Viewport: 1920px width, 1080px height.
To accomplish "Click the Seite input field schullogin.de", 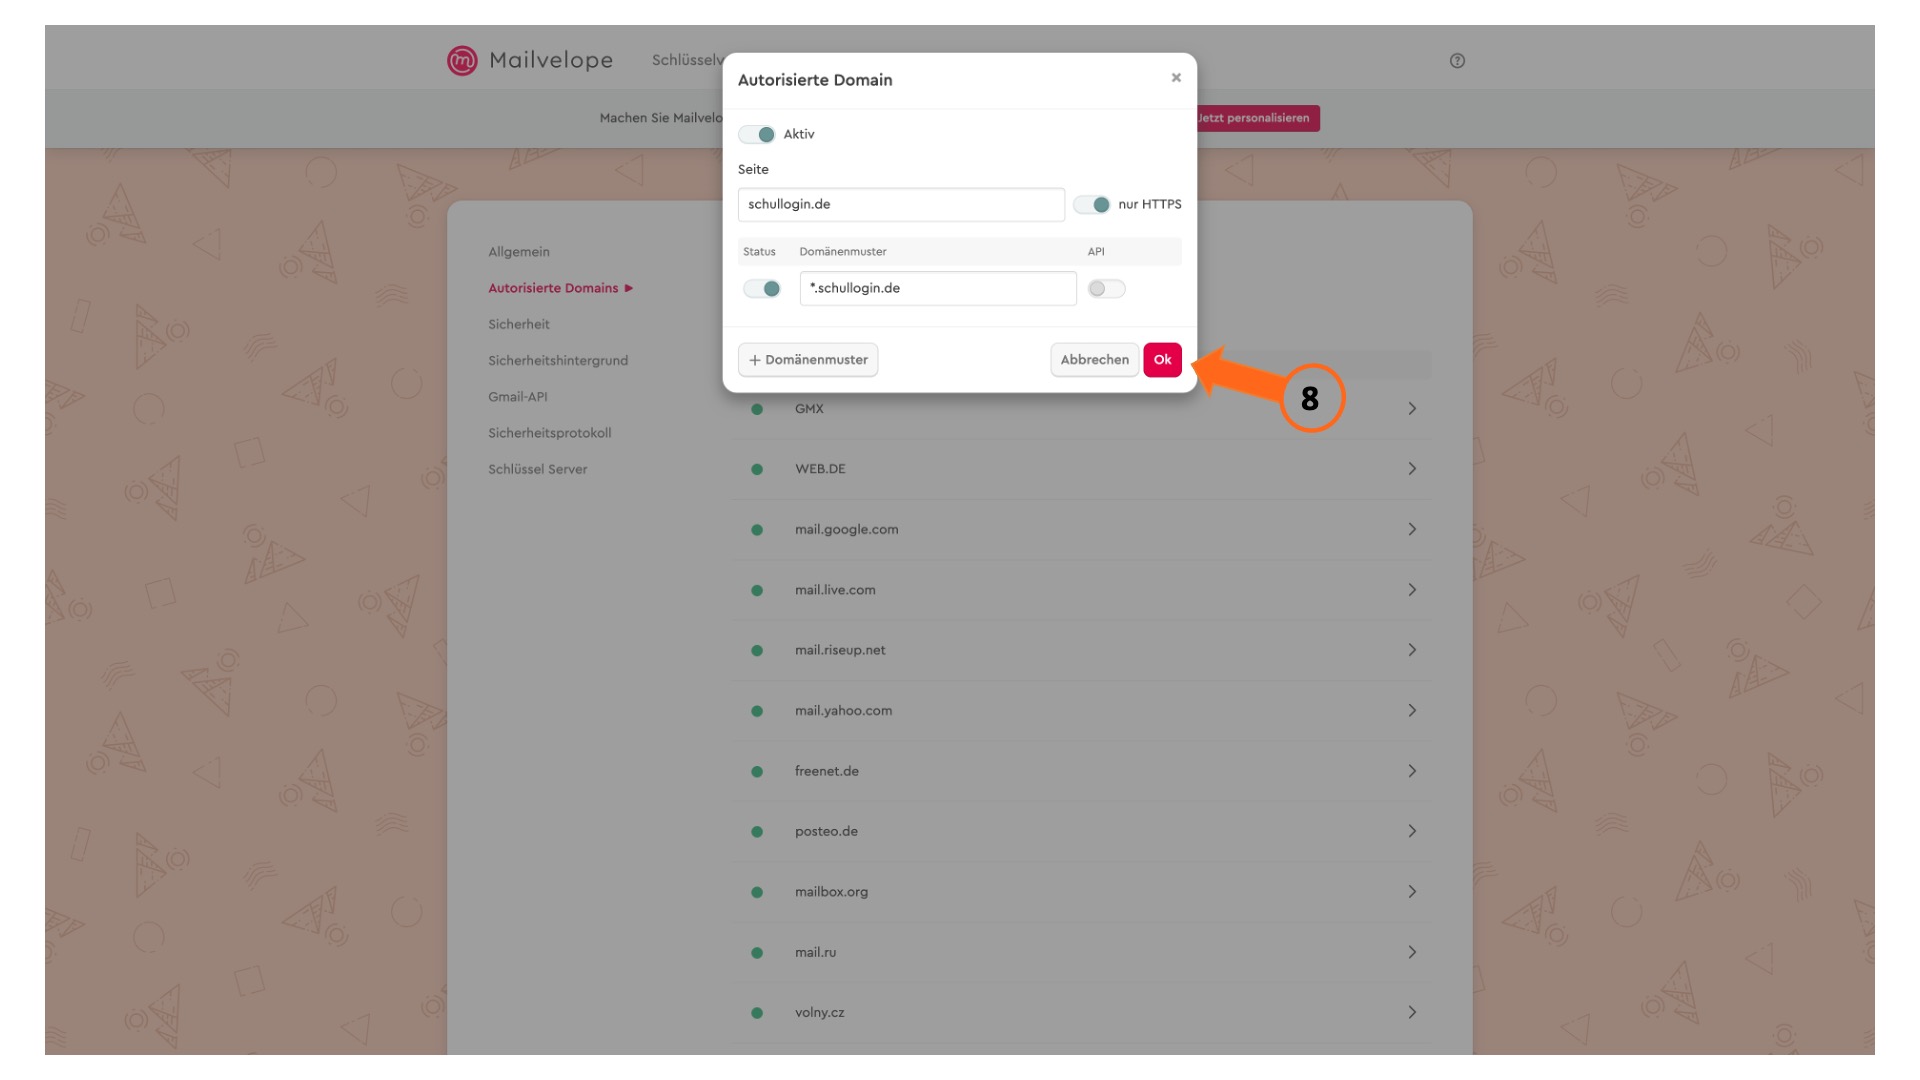I will 901,204.
